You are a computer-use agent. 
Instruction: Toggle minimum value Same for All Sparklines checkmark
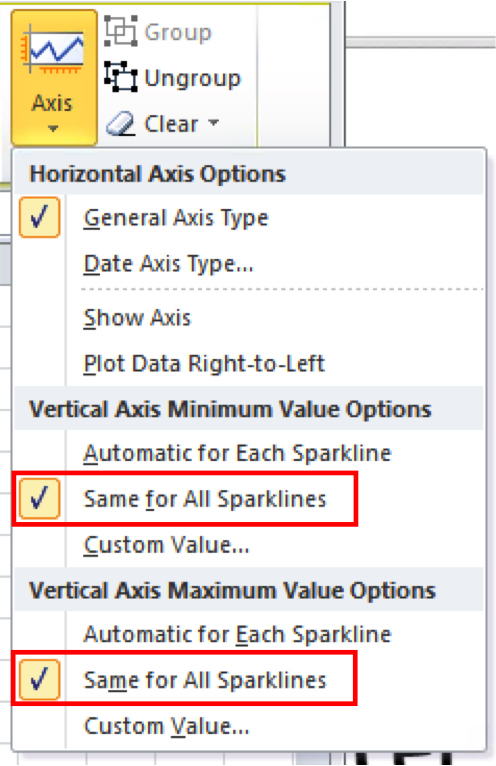tap(40, 499)
